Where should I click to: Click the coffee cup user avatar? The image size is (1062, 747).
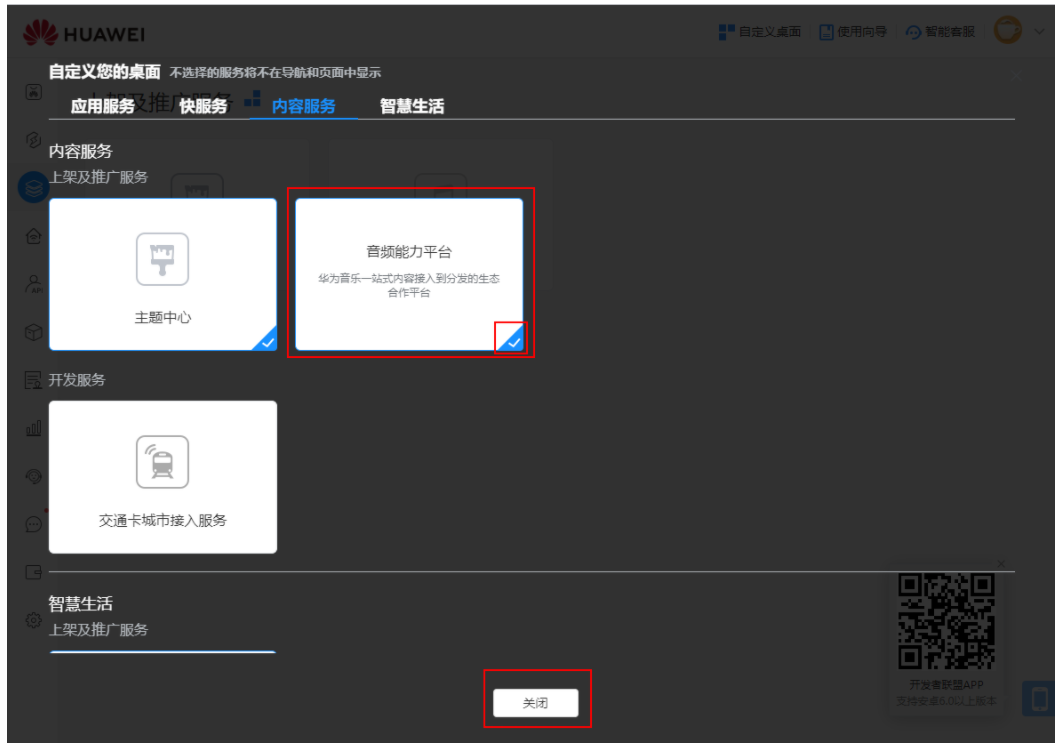point(1008,30)
